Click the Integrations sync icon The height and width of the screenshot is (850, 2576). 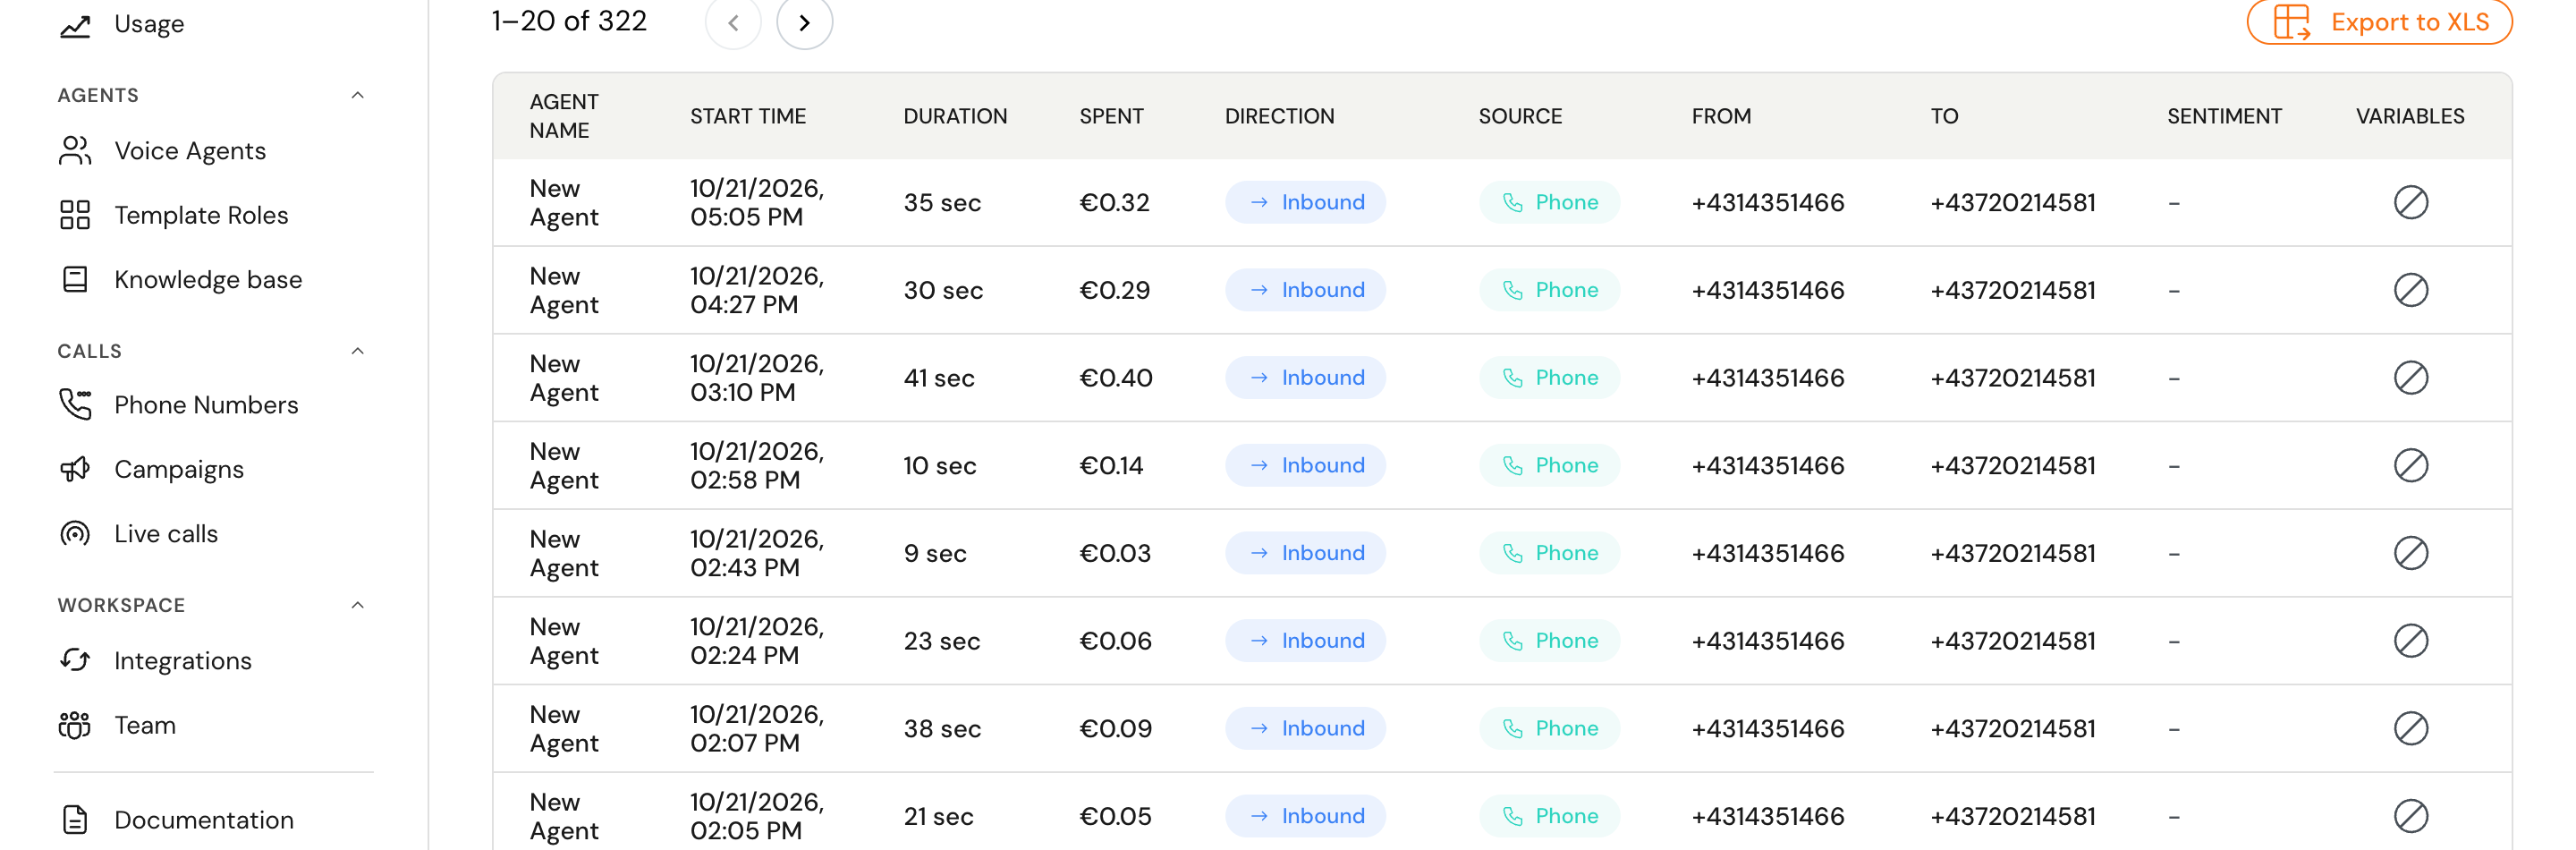pyautogui.click(x=75, y=660)
